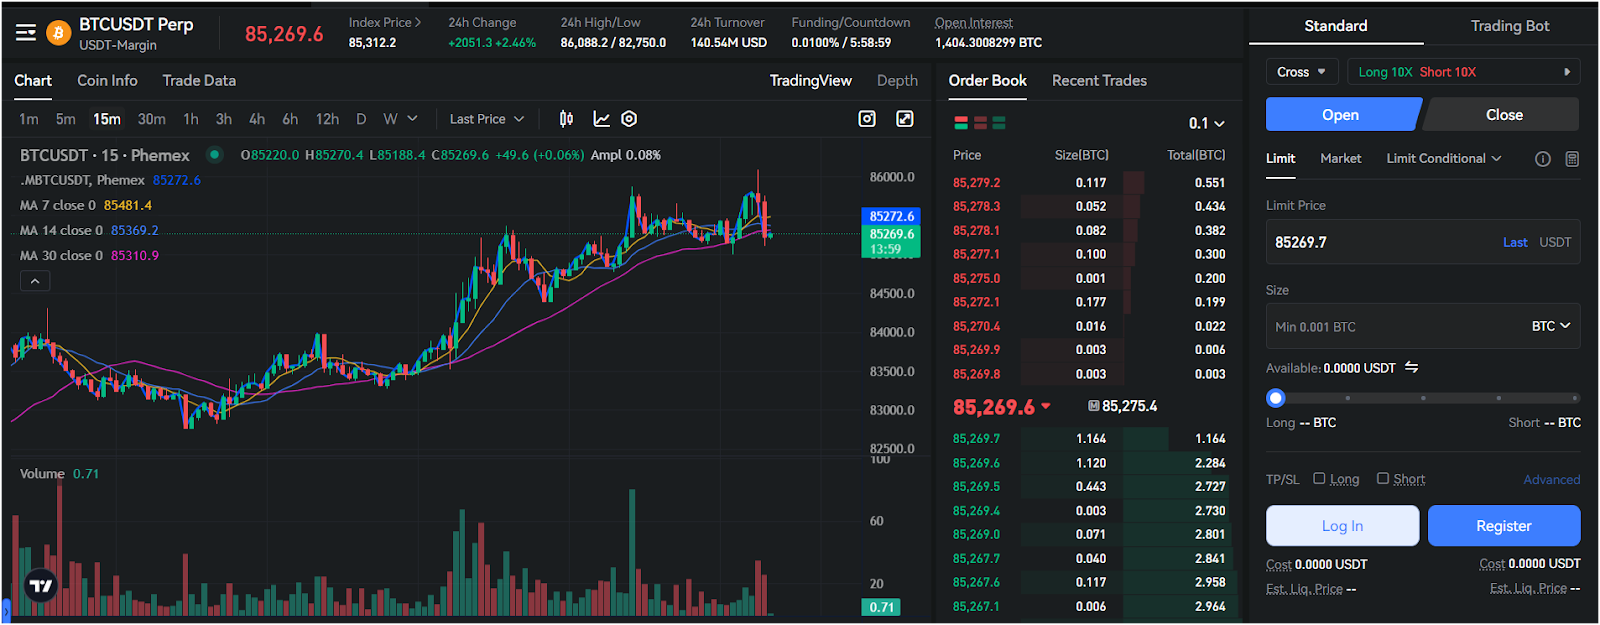Select the Standard trading tab

(1335, 26)
